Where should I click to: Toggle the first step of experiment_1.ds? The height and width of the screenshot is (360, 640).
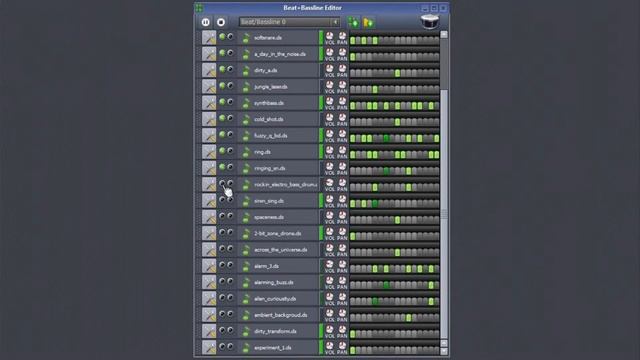point(353,350)
